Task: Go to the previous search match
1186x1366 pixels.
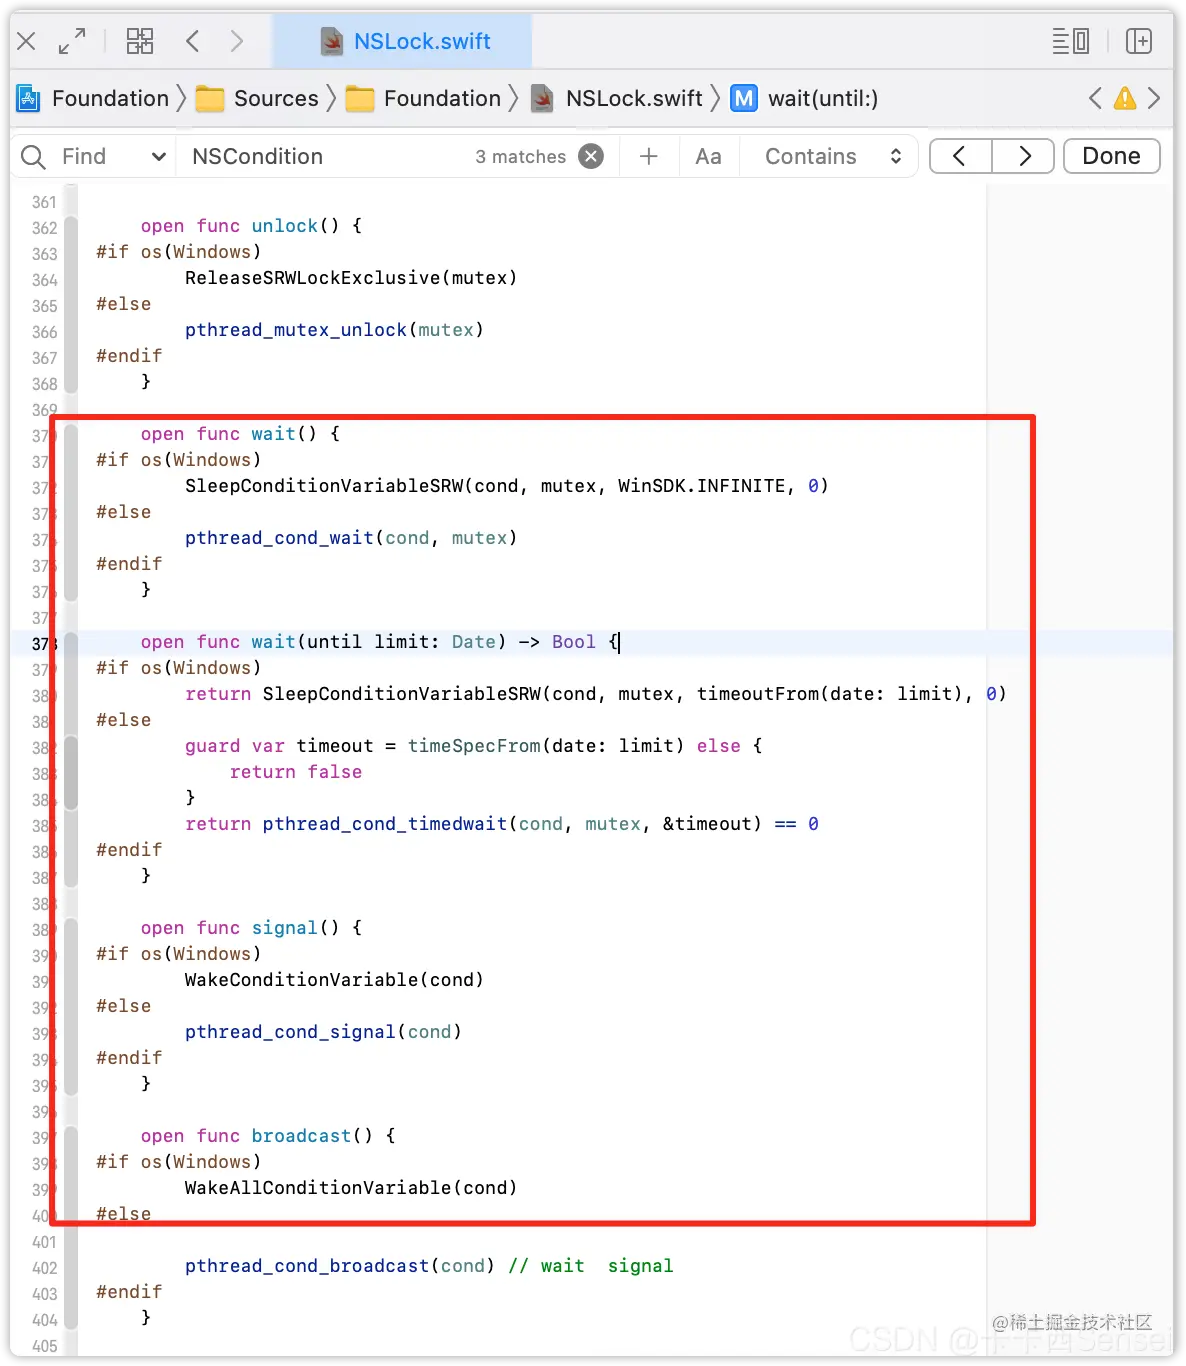Action: coord(960,156)
